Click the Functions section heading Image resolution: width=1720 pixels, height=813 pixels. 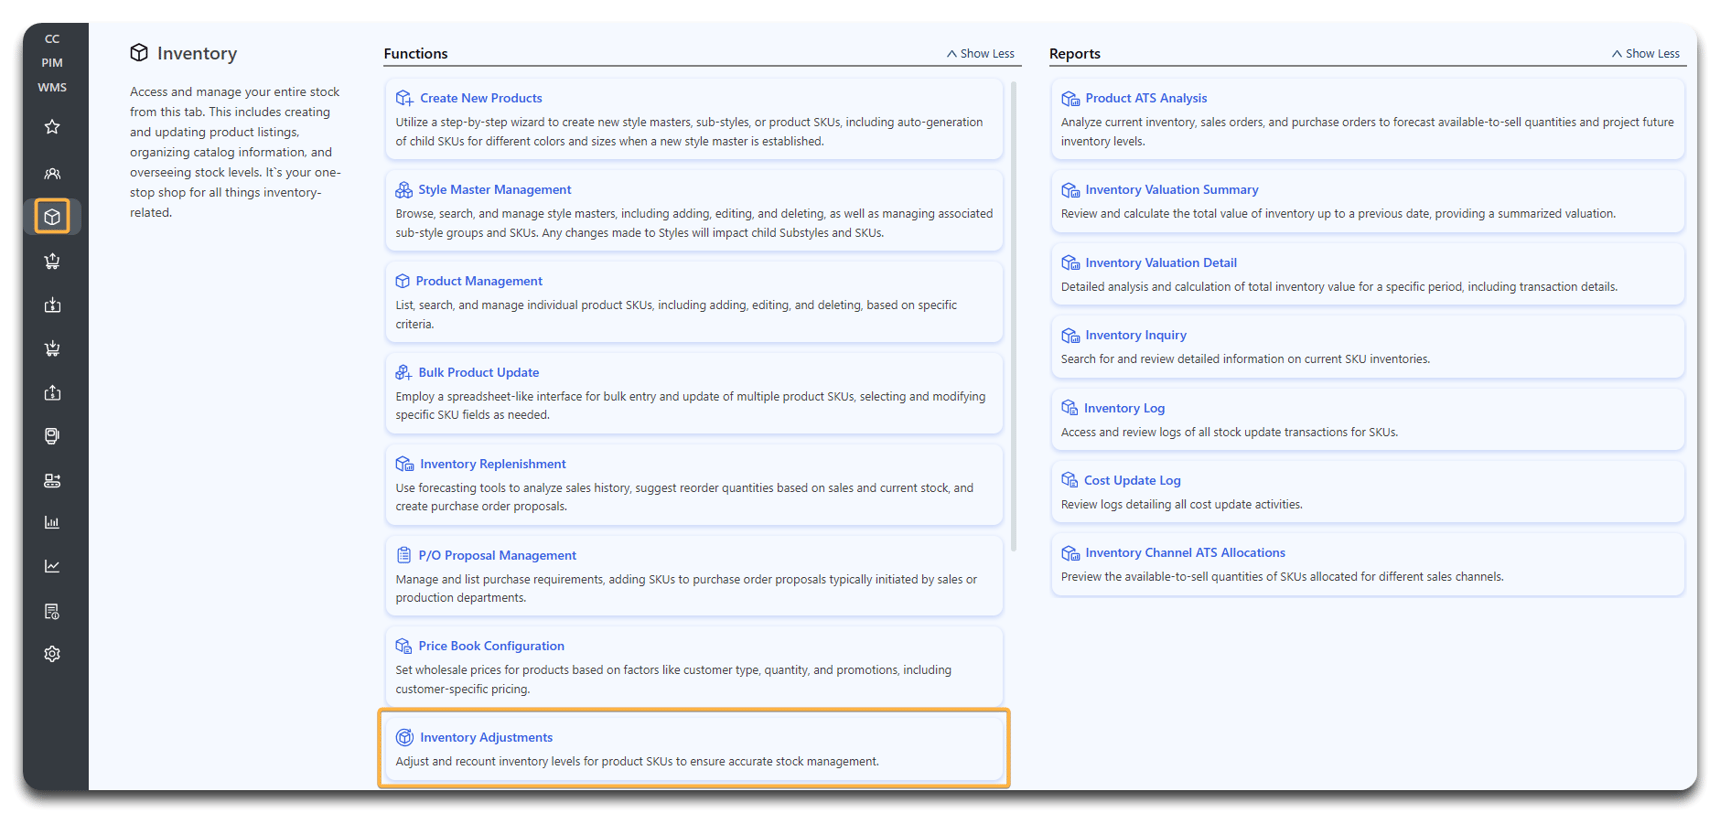(x=416, y=54)
